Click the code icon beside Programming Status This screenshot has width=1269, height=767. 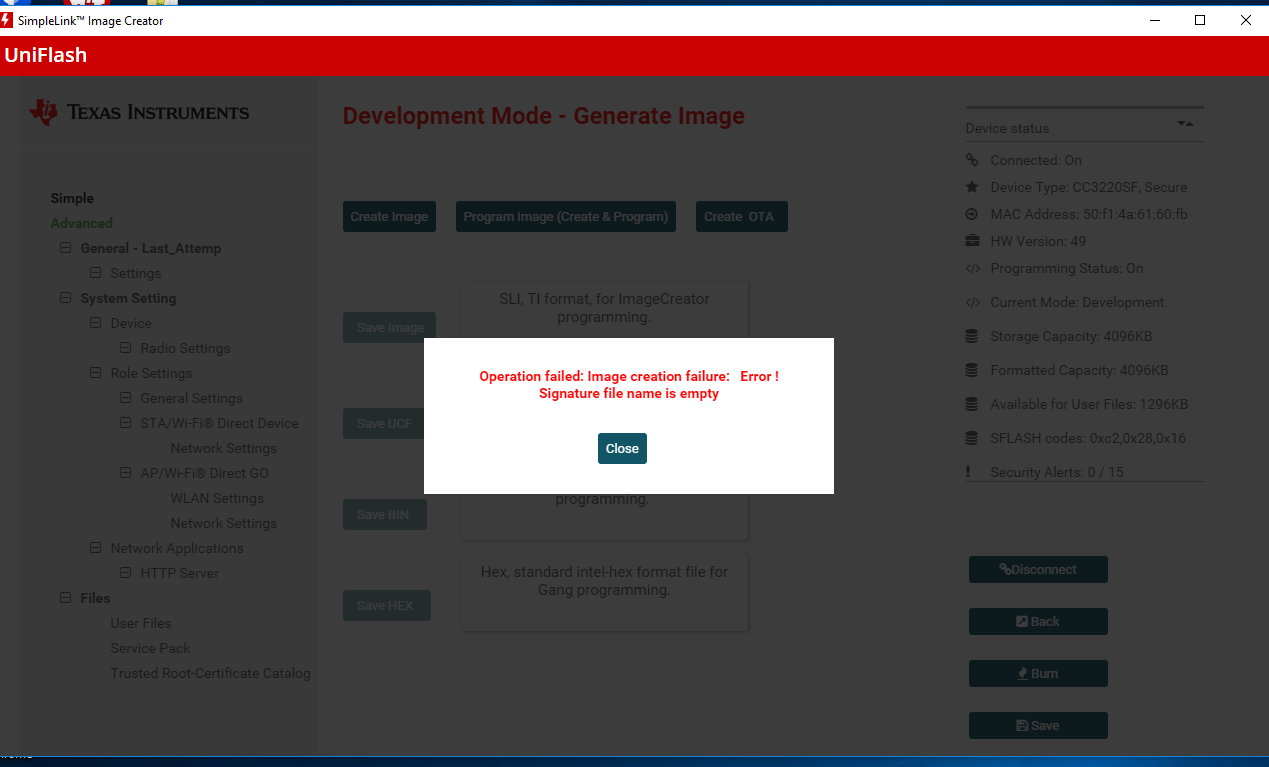pos(972,268)
